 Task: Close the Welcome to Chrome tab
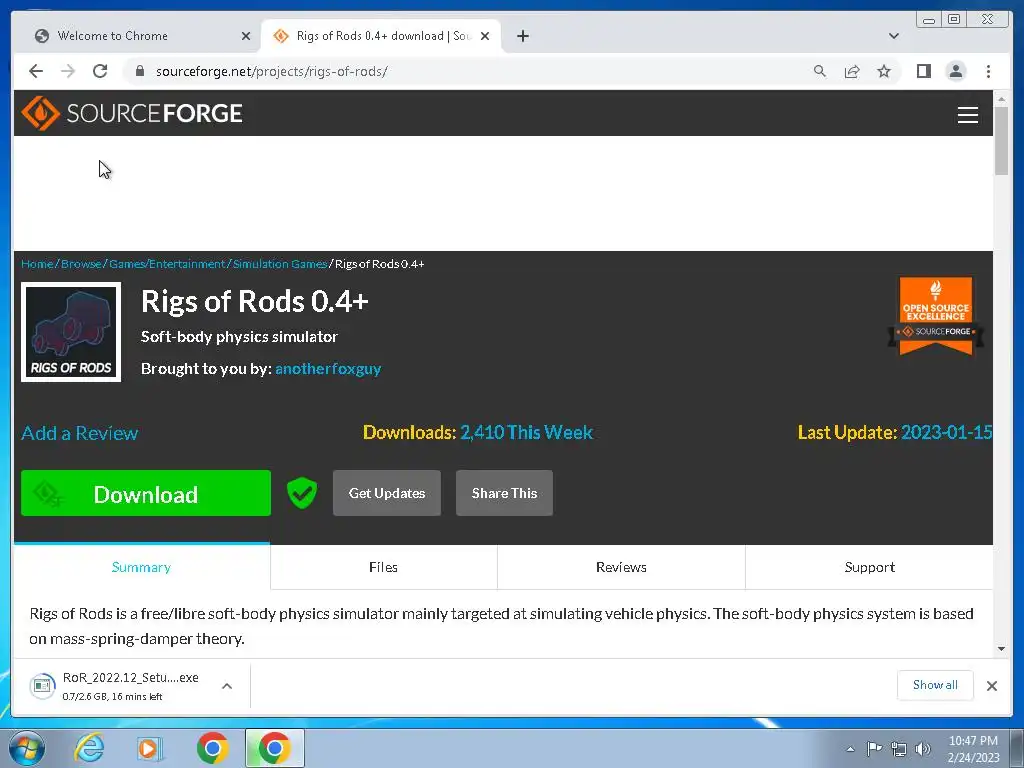246,36
